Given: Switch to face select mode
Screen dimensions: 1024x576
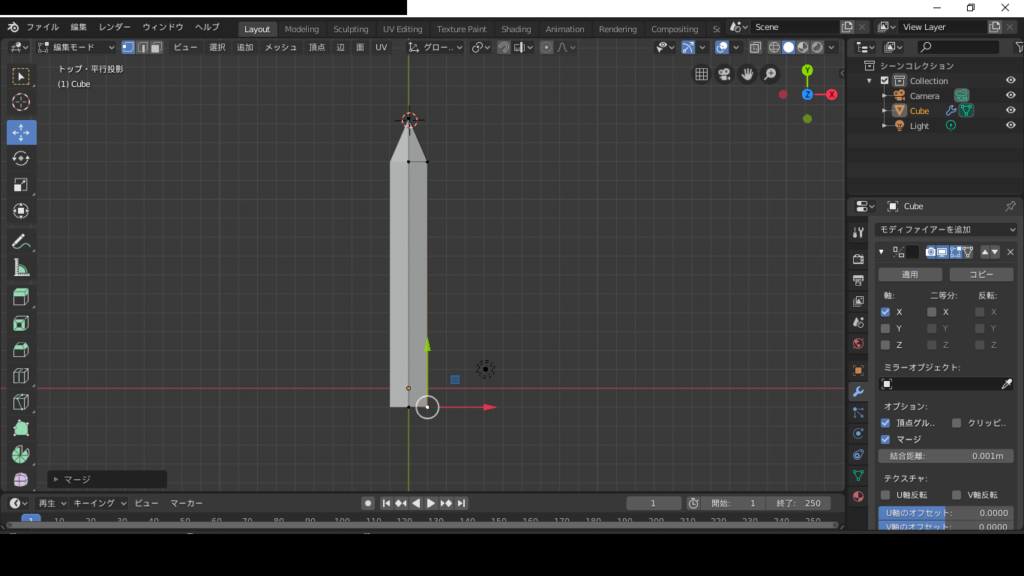Looking at the screenshot, I should (x=156, y=47).
